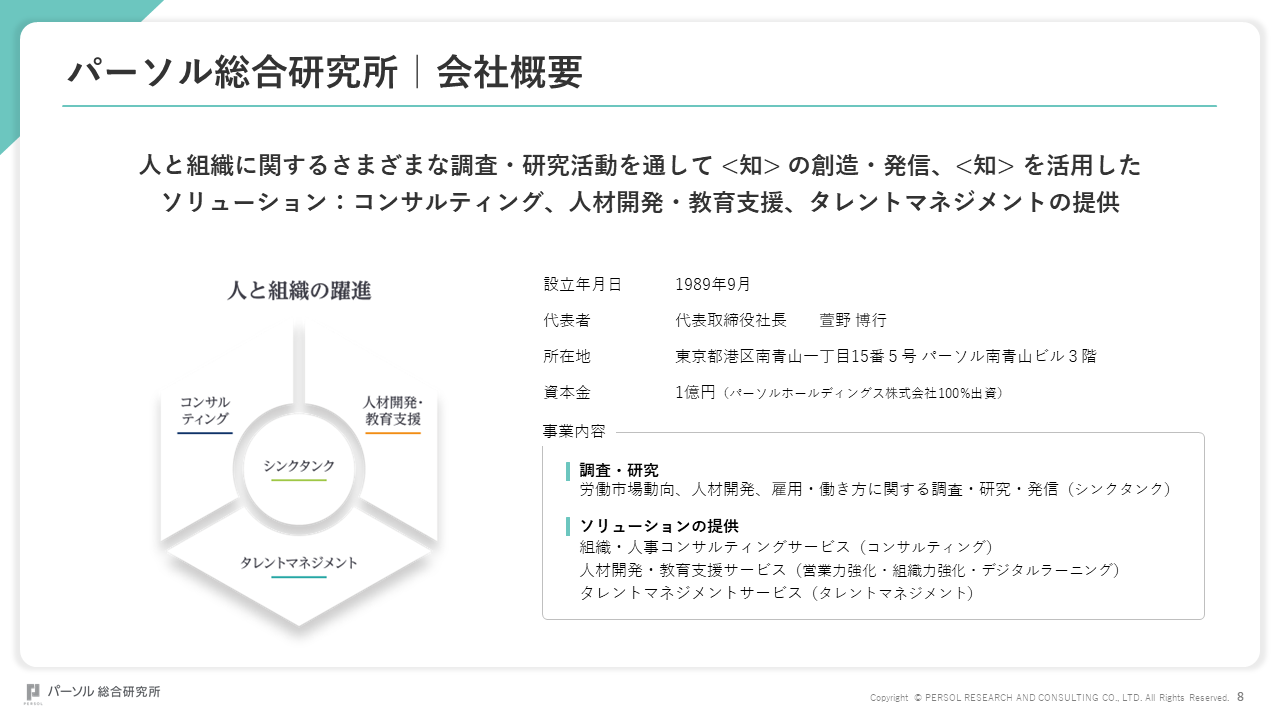The image size is (1280, 720).
Task: Click the 事業内容 box heading
Action: [x=574, y=431]
